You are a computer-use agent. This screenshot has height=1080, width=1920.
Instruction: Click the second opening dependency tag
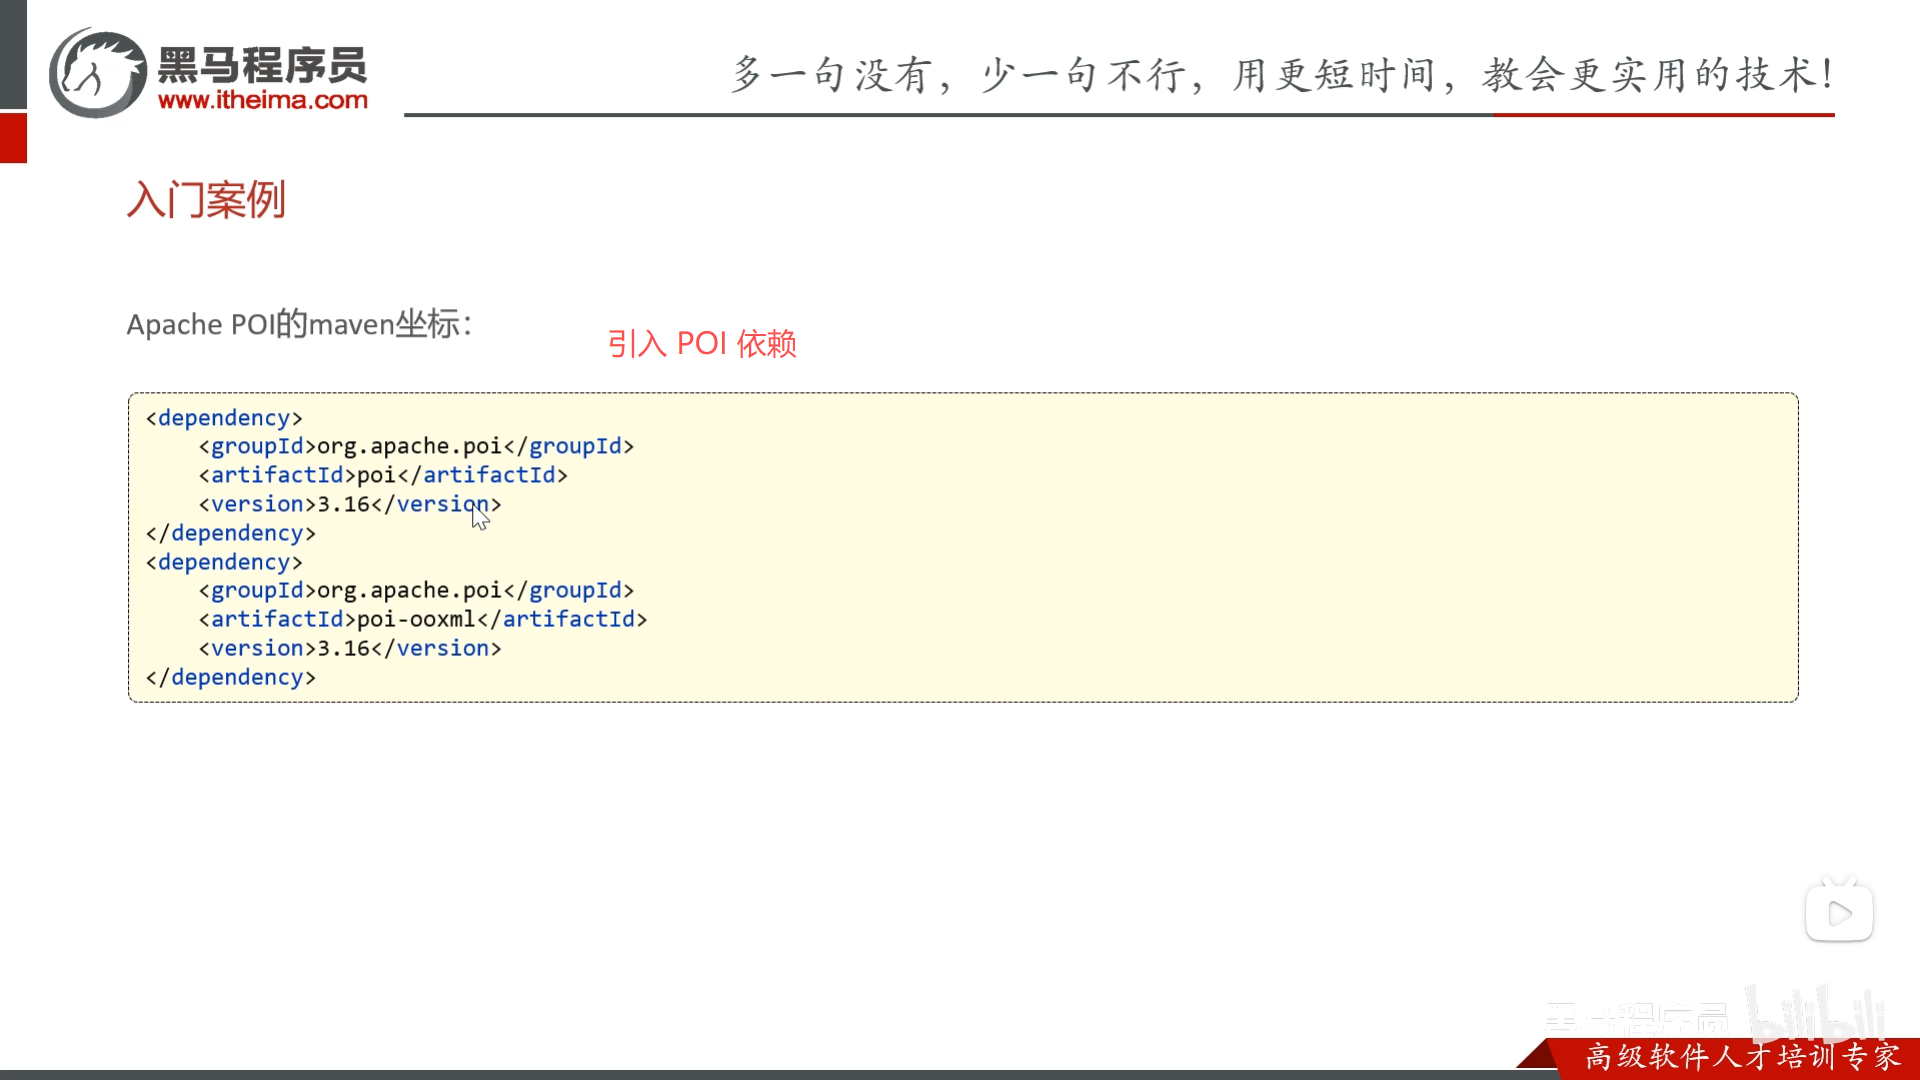(x=224, y=562)
